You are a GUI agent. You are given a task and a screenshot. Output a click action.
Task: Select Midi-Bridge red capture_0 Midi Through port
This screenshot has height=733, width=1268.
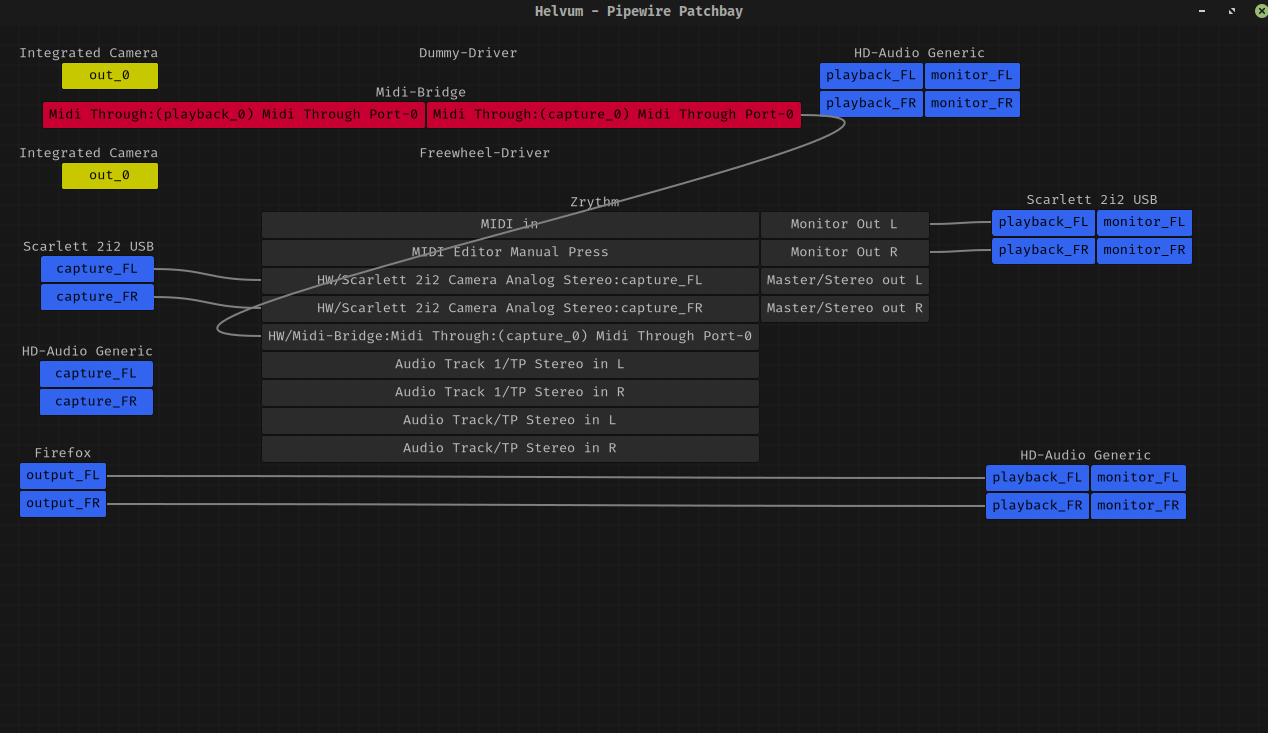click(613, 115)
